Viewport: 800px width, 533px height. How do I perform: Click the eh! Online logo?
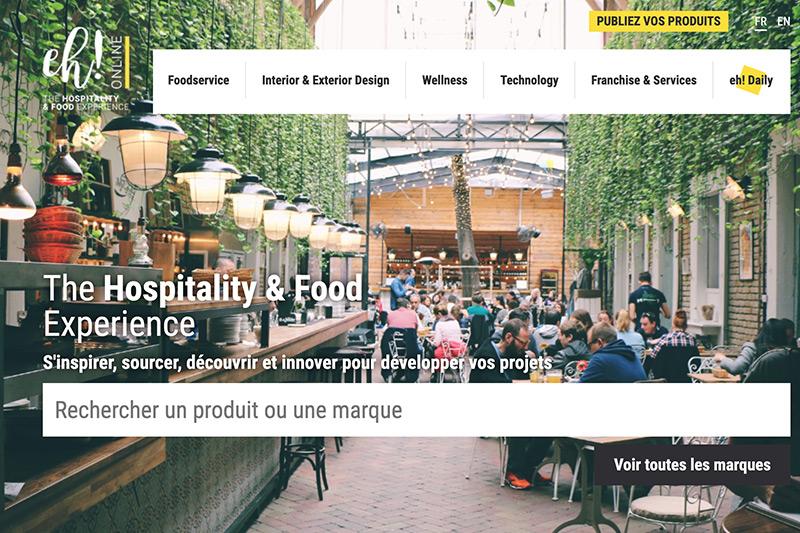86,70
